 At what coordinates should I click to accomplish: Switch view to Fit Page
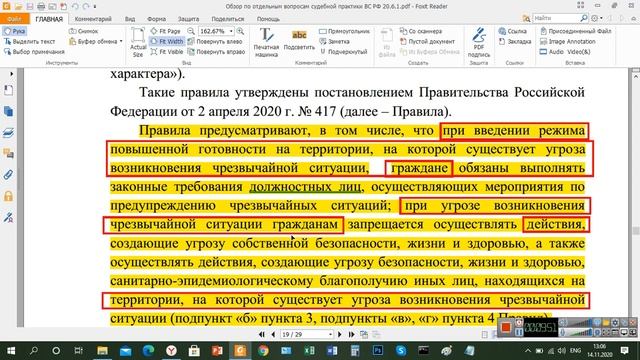pos(166,31)
